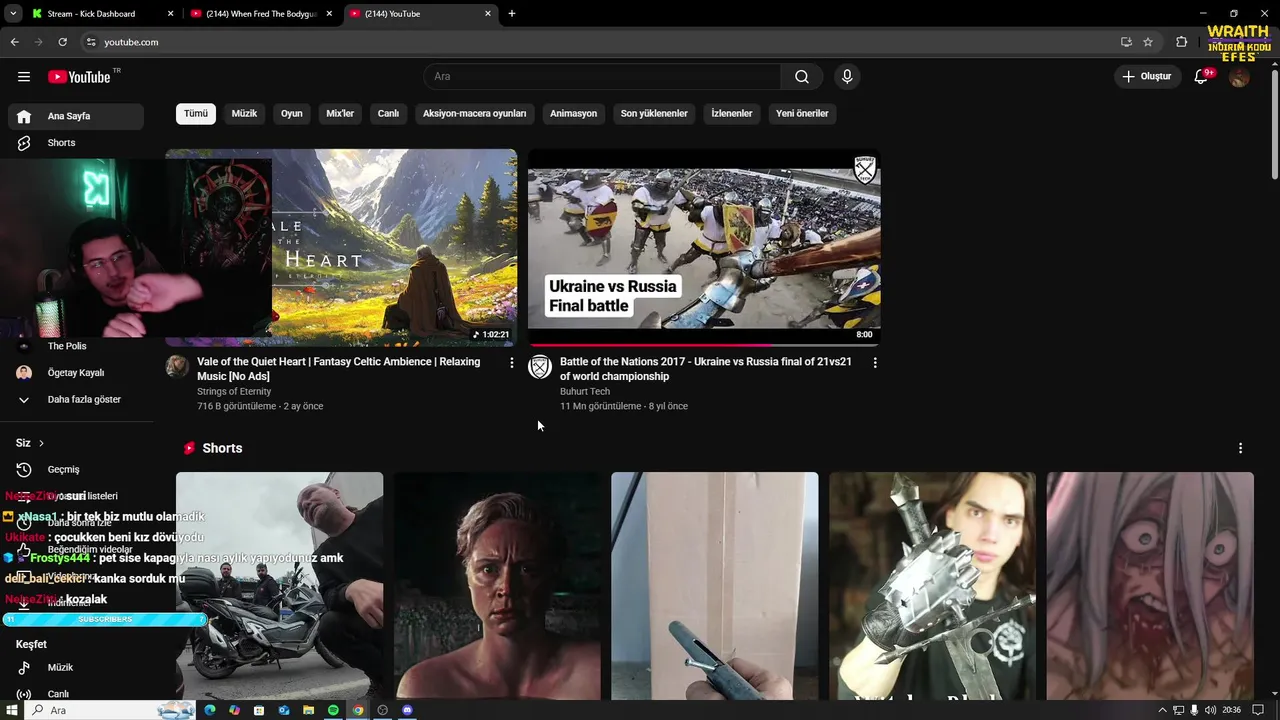Click the install app icon in the address bar
Screen dimensions: 1280x720
click(1126, 42)
